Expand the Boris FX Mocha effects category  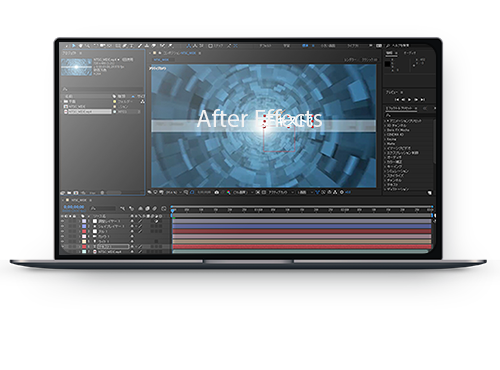point(385,130)
